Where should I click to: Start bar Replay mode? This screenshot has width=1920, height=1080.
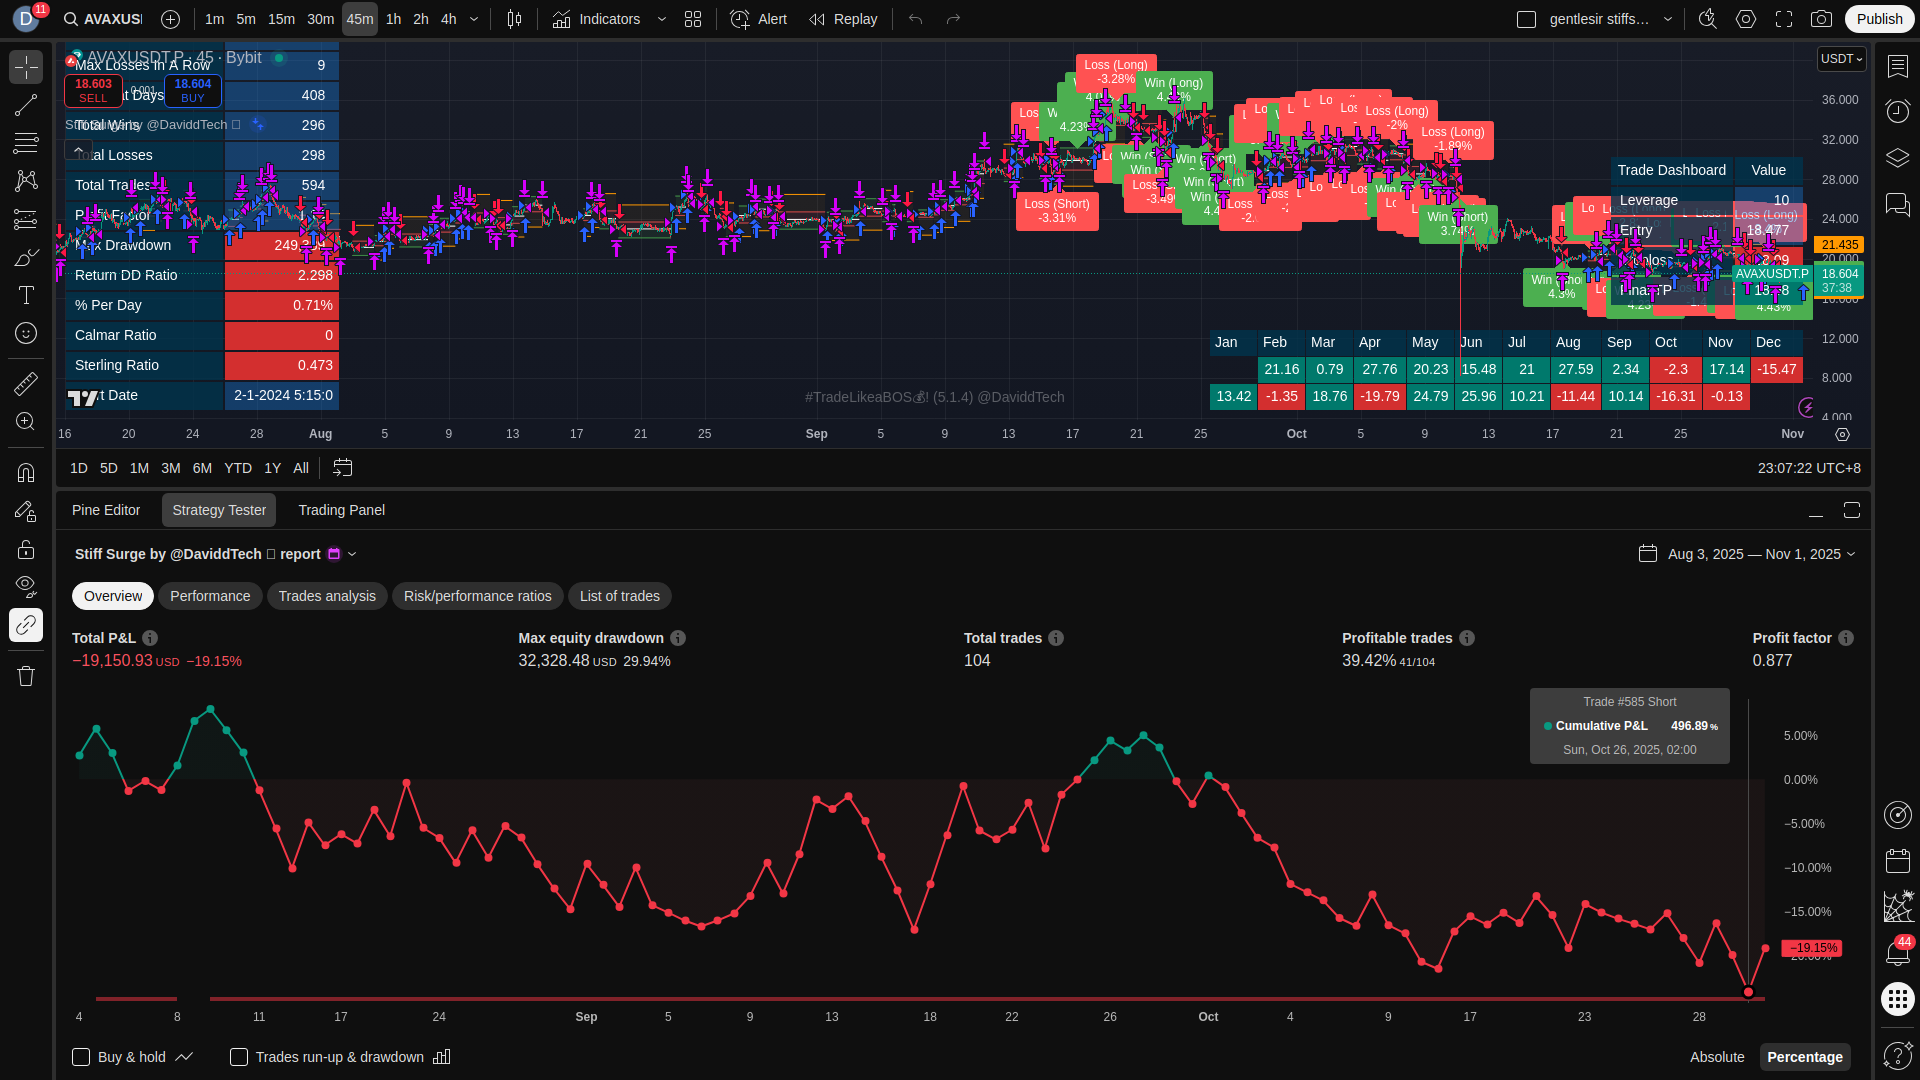pos(843,19)
